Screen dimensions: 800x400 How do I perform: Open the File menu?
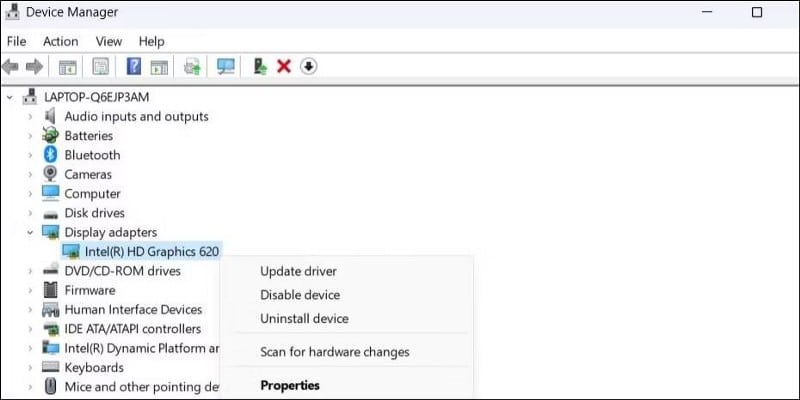pyautogui.click(x=16, y=41)
